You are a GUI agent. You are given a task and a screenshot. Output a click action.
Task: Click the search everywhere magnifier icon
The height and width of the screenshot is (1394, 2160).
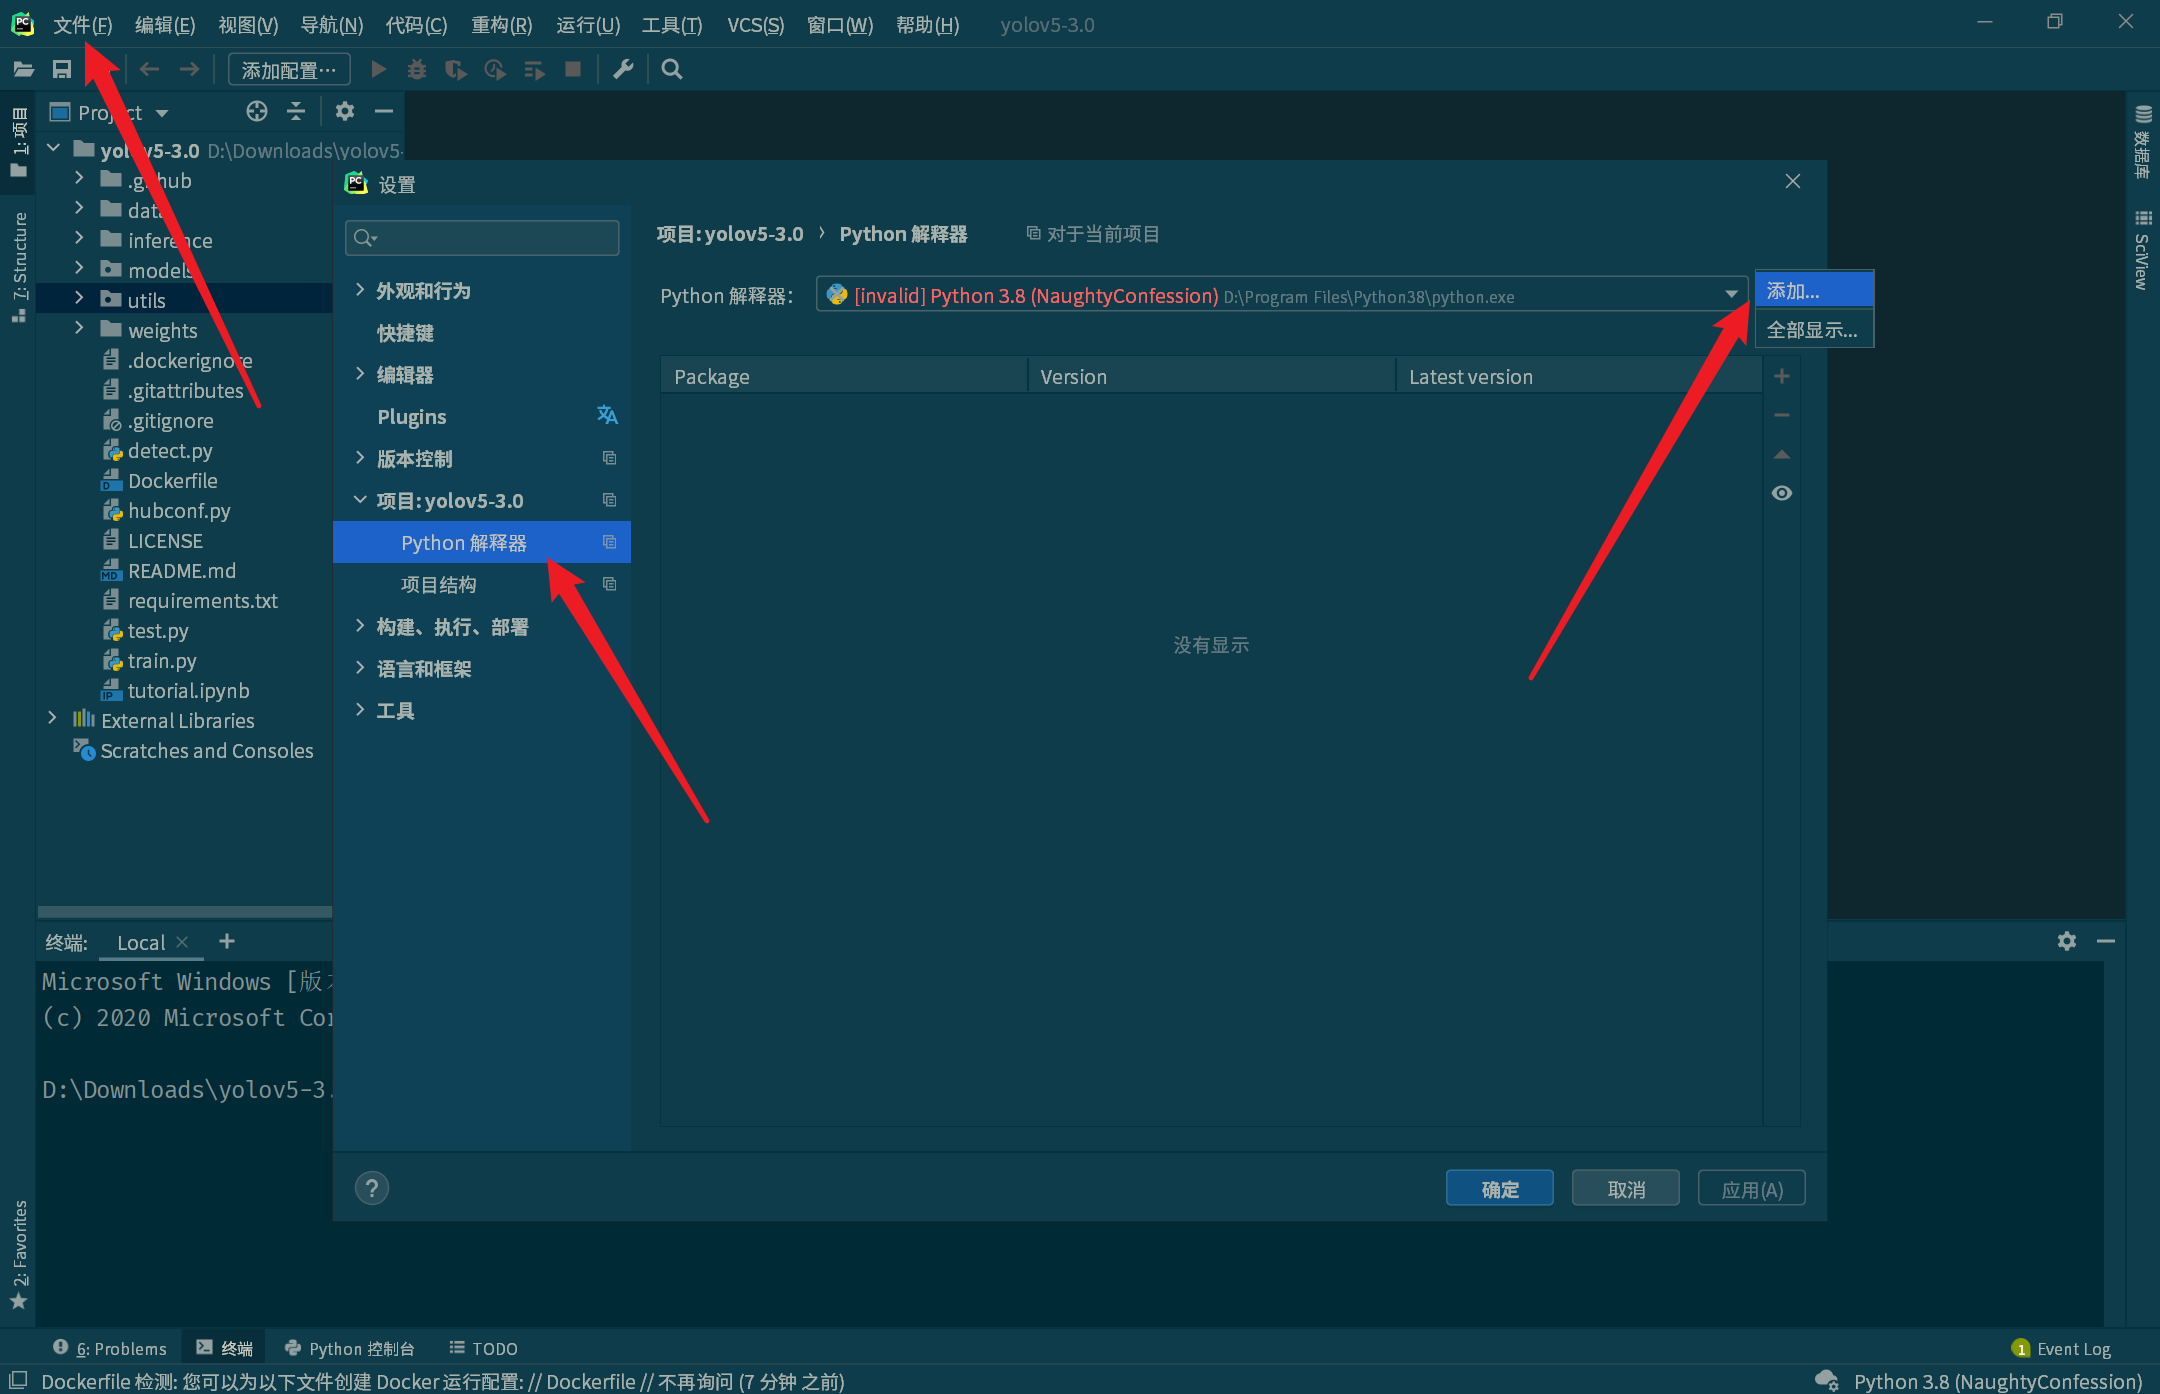point(672,69)
